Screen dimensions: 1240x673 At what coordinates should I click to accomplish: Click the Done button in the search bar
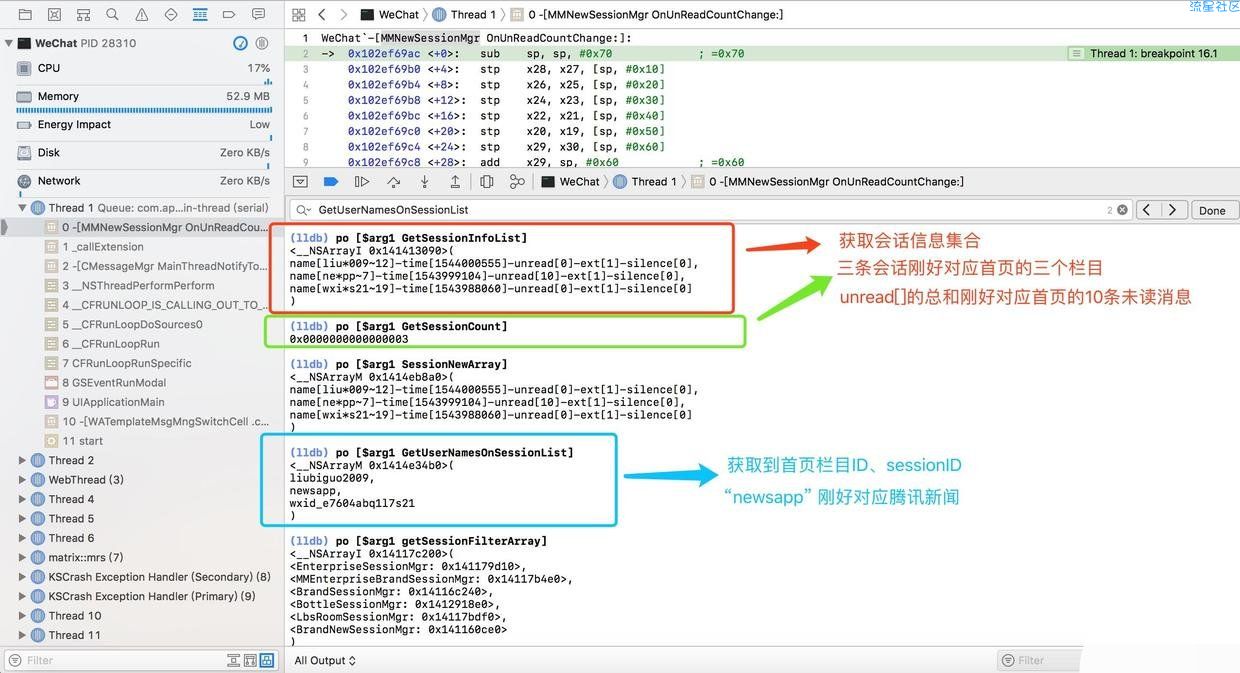(x=1212, y=210)
